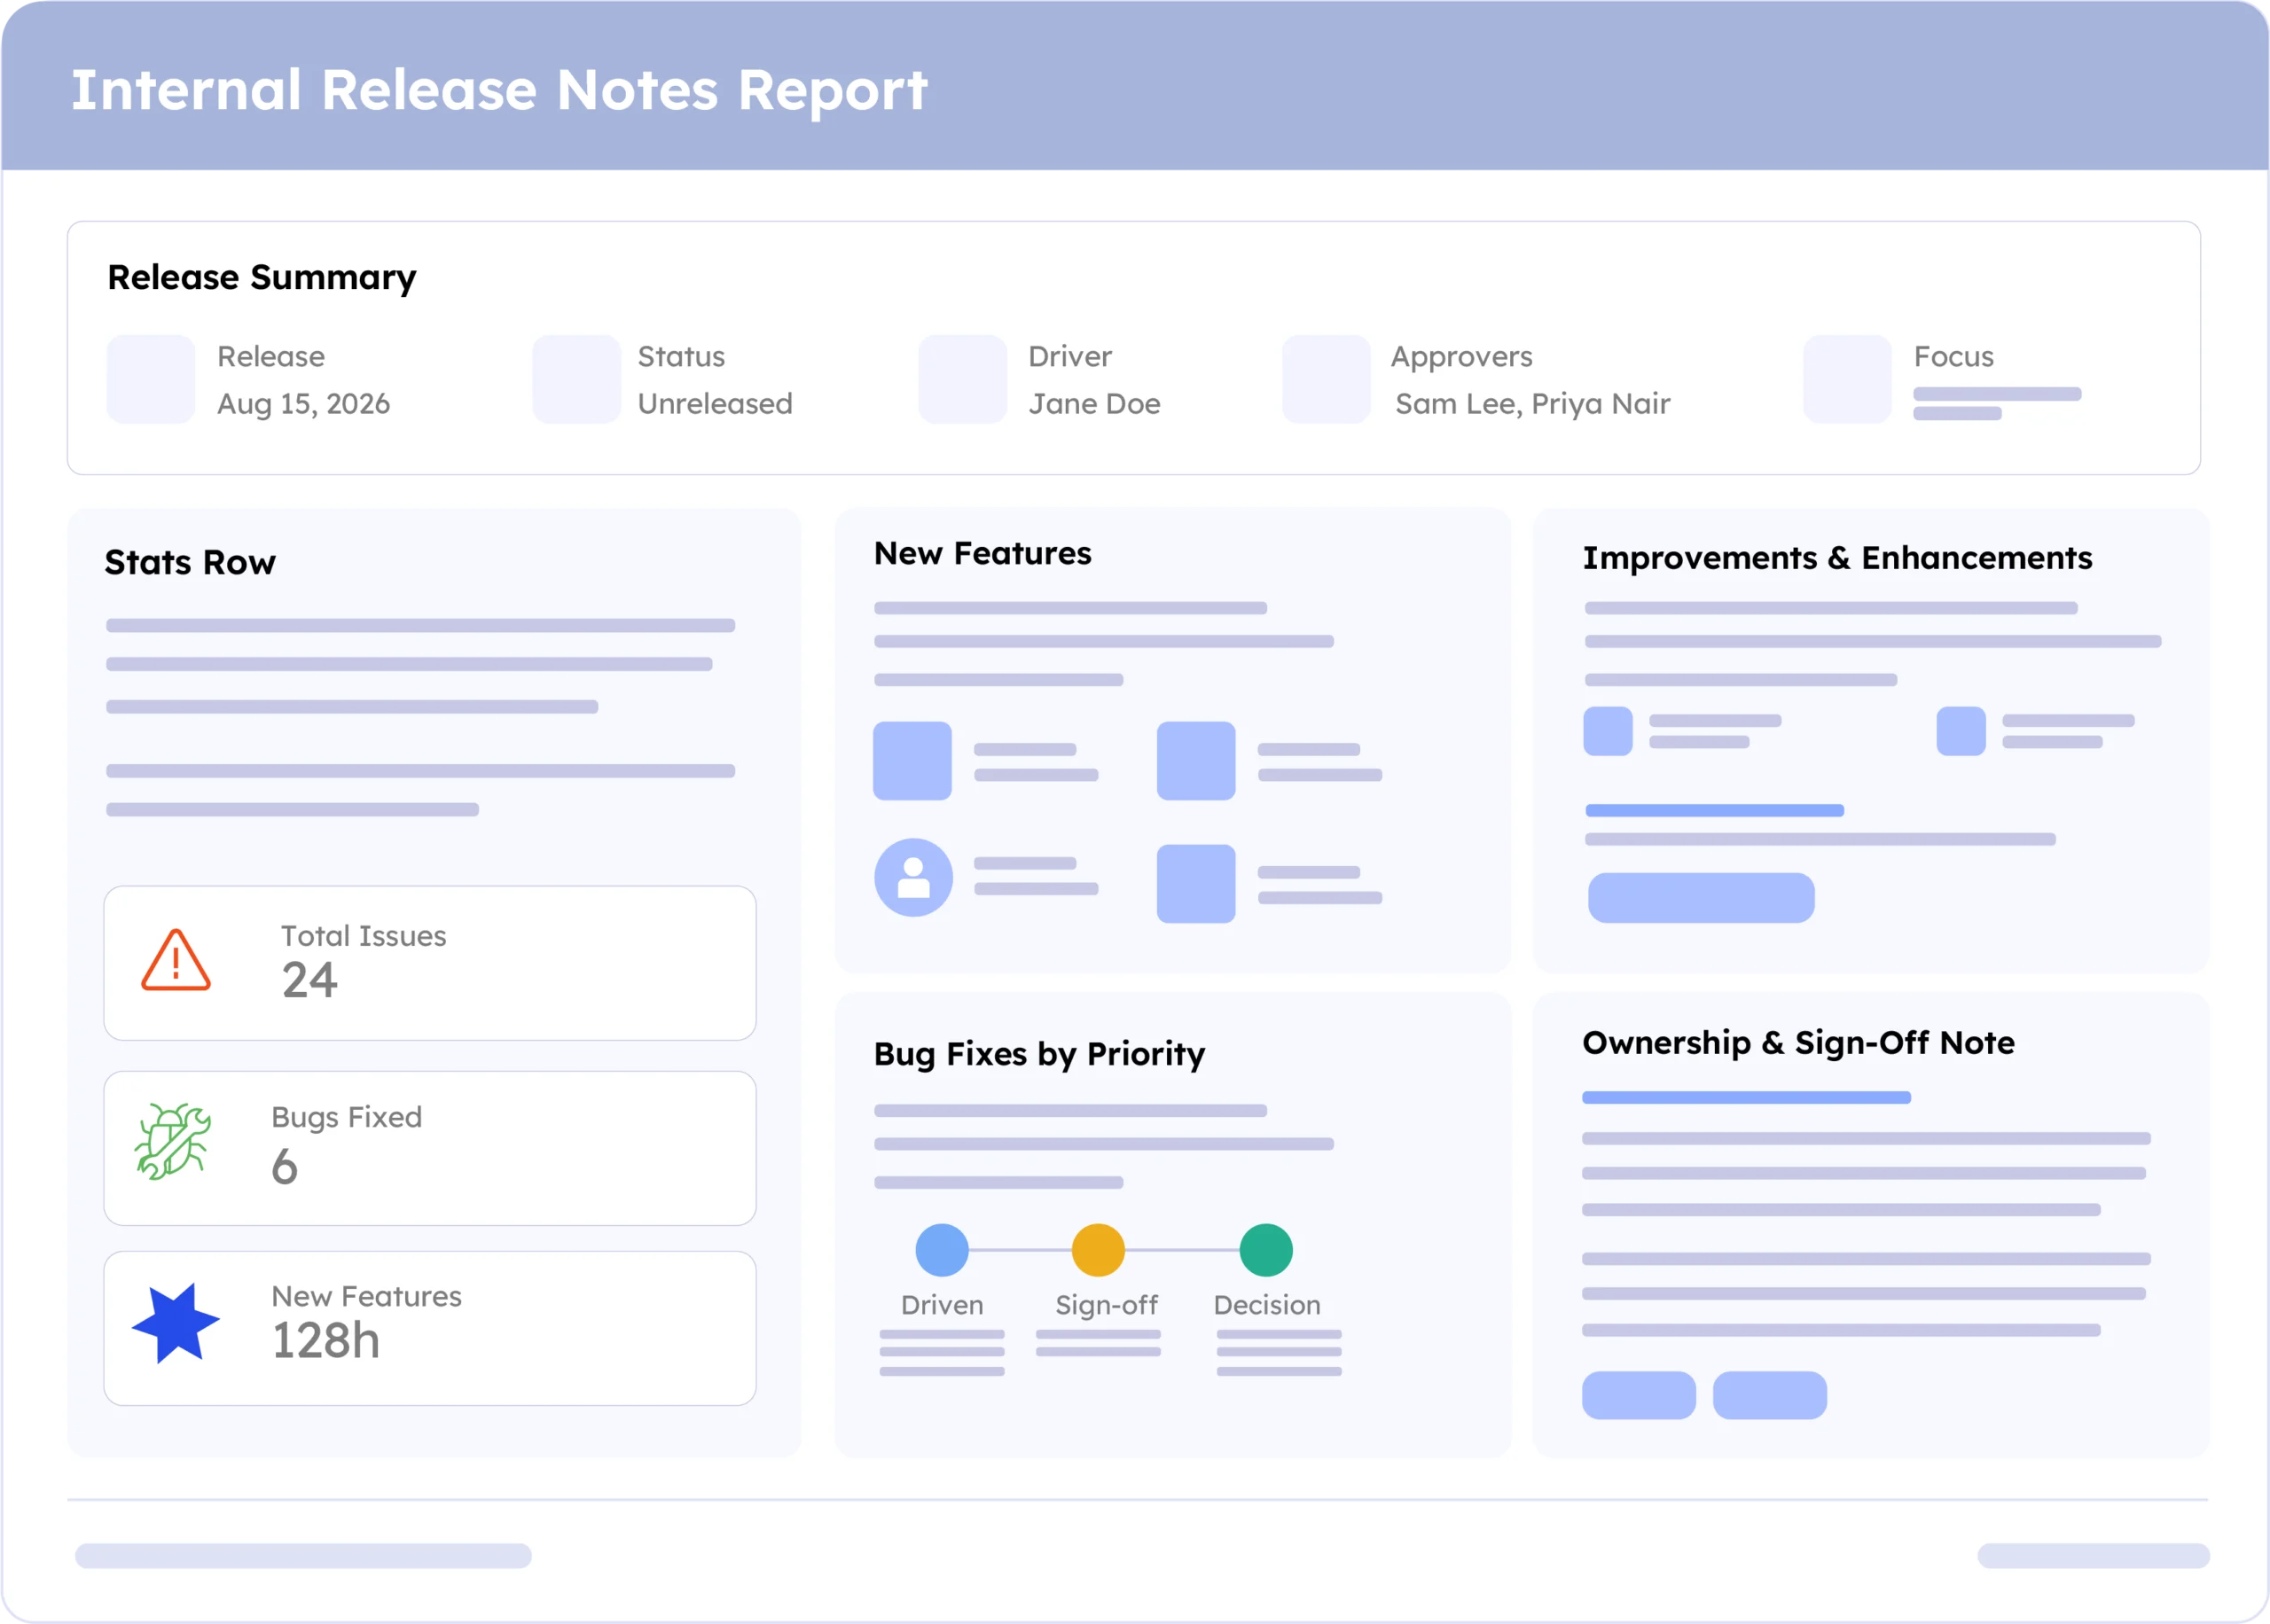Select the Driver icon placeholder in summary
Image resolution: width=2270 pixels, height=1624 pixels.
[x=962, y=379]
